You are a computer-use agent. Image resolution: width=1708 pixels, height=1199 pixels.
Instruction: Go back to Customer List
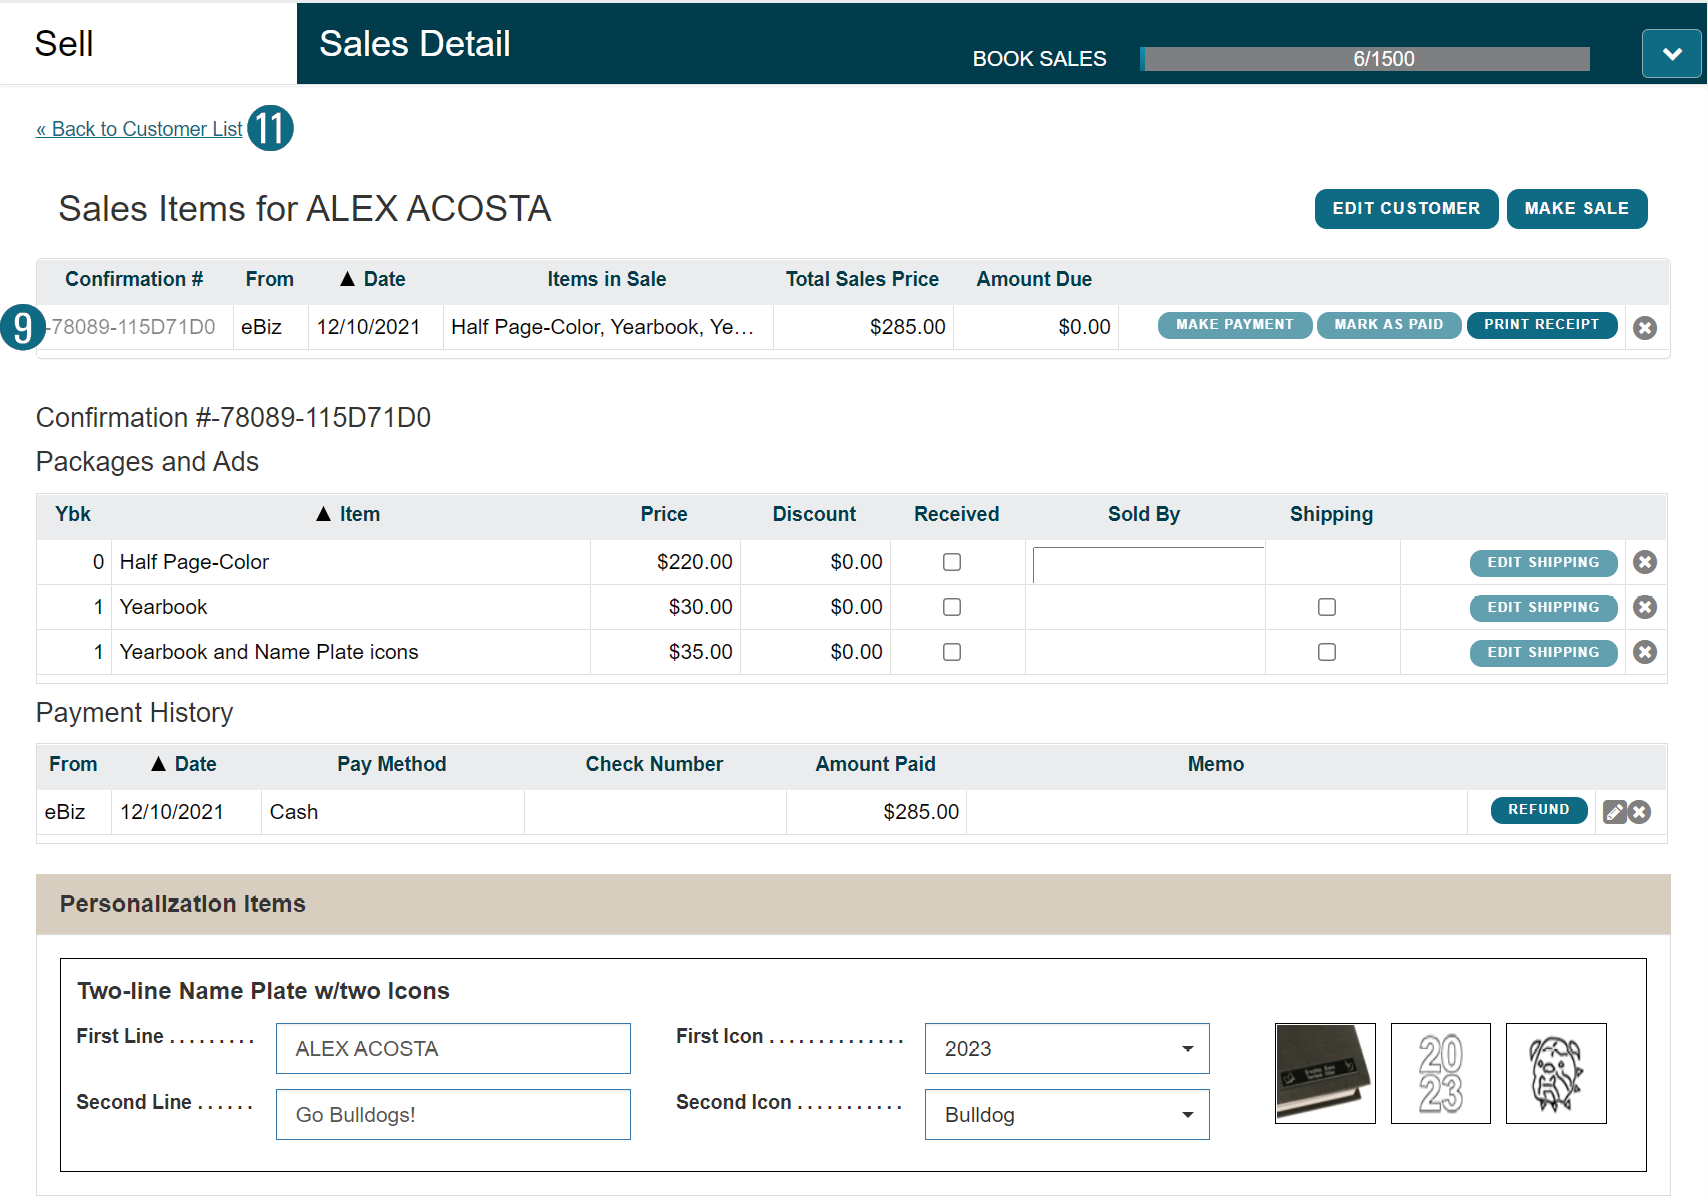pos(139,129)
